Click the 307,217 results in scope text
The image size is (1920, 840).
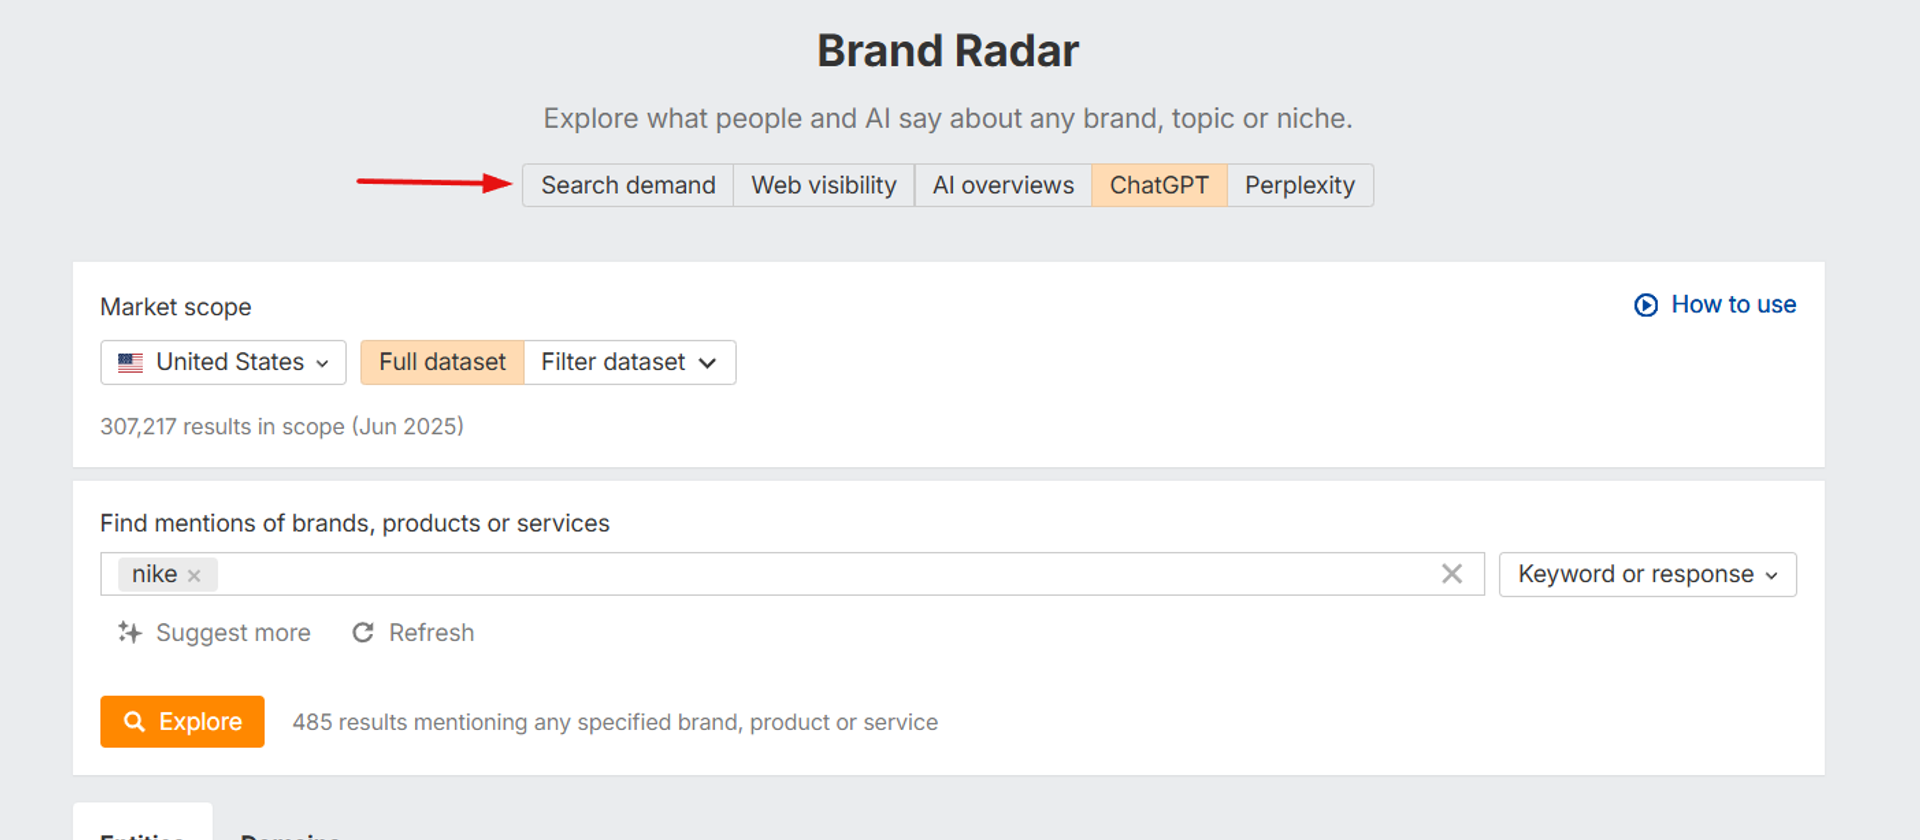[x=282, y=427]
